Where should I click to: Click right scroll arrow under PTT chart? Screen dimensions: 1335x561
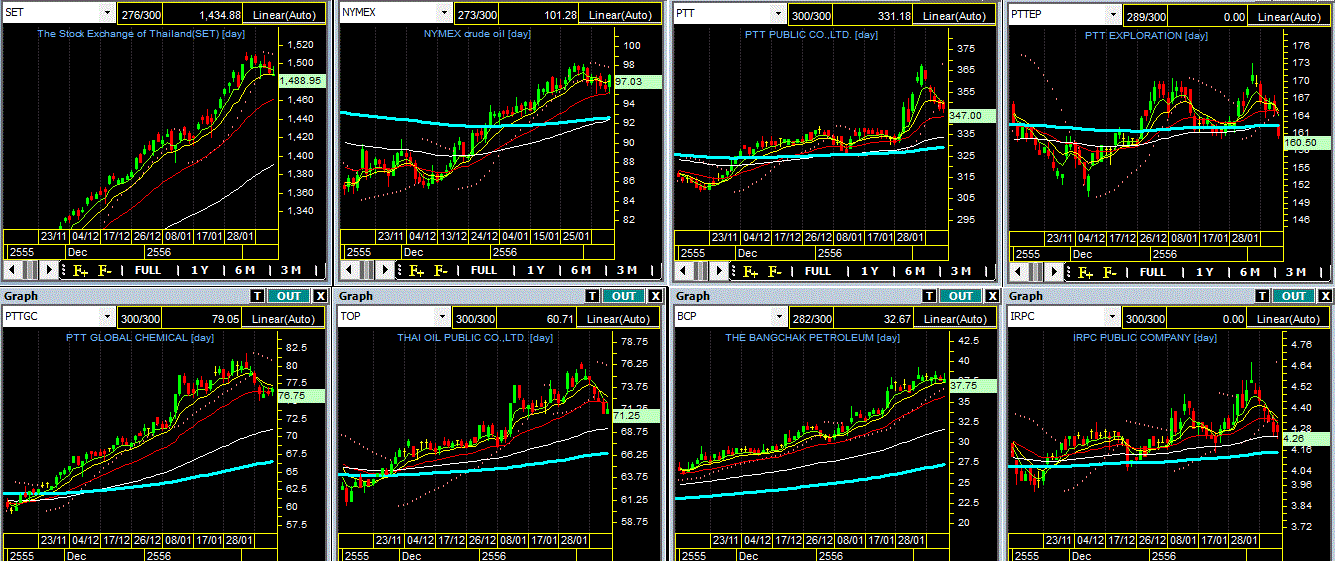click(x=717, y=271)
